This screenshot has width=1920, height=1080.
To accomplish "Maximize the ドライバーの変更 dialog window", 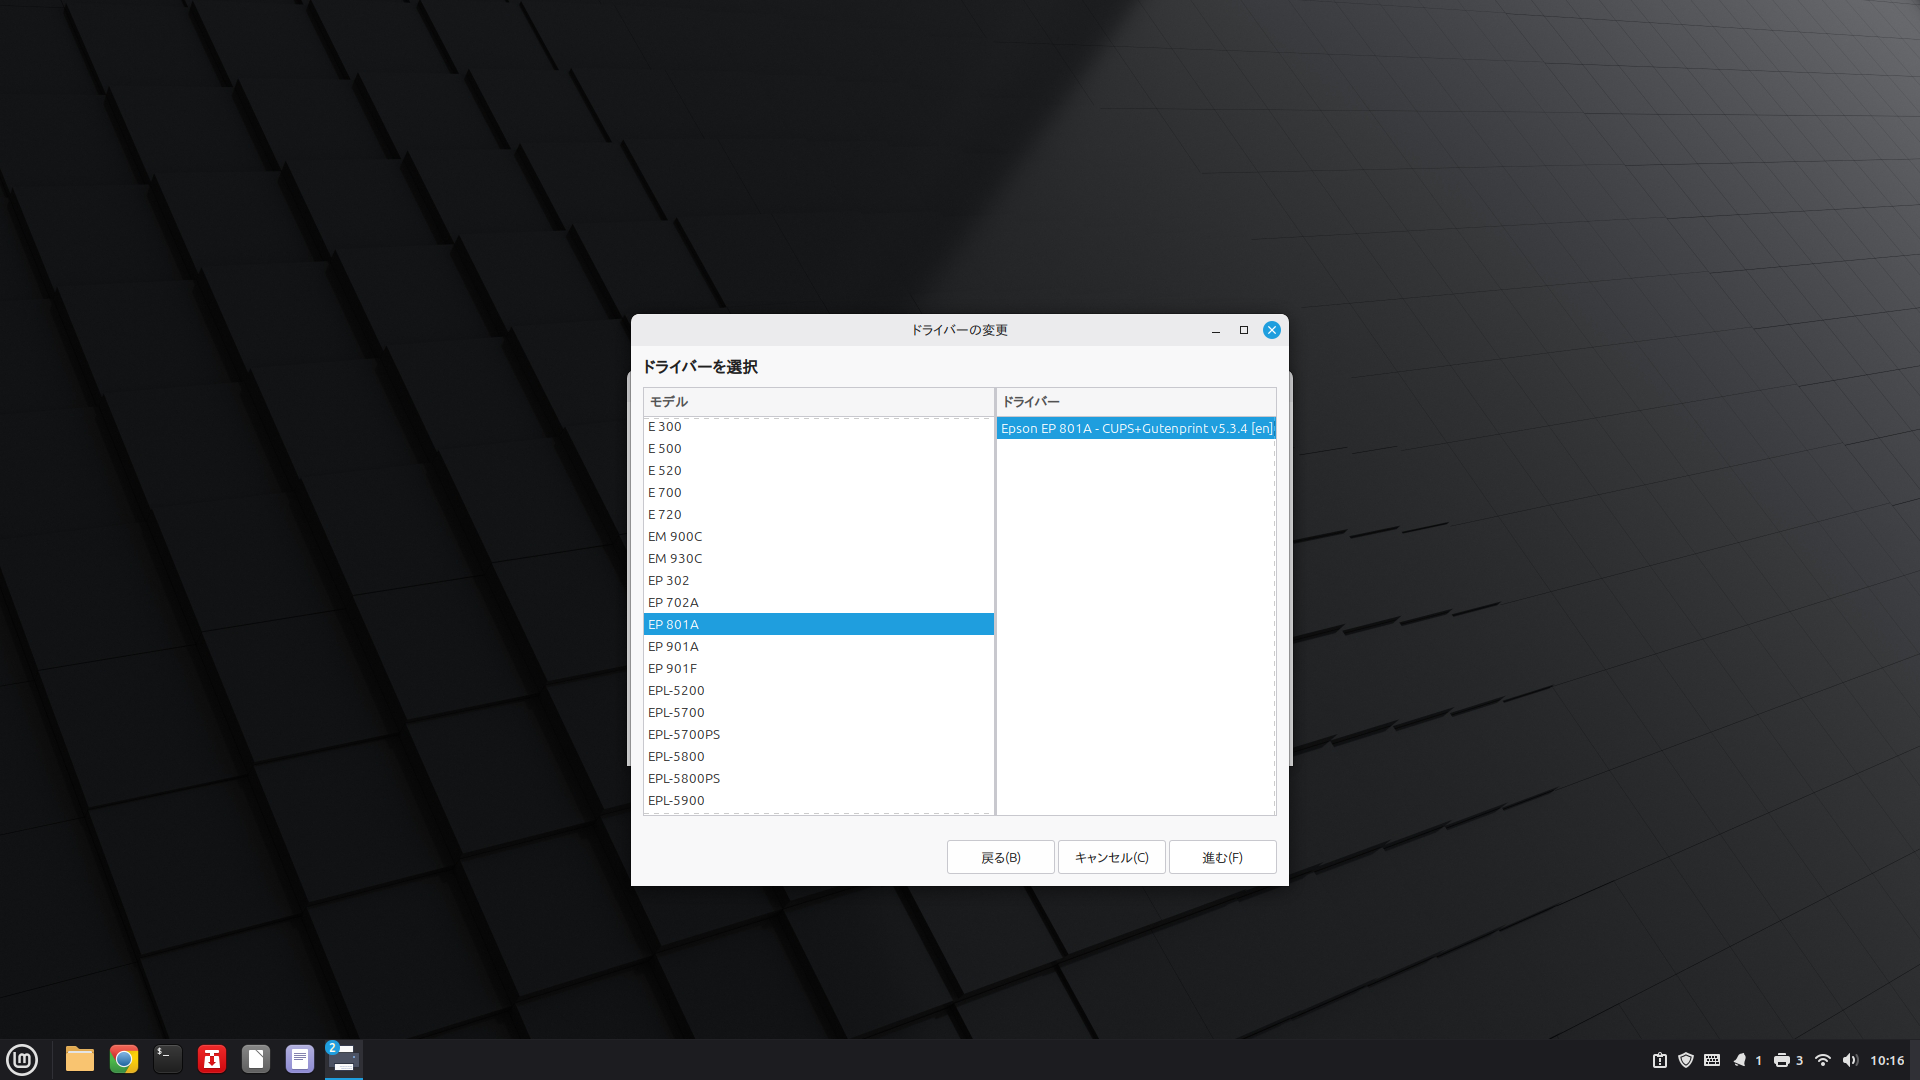I will [x=1244, y=330].
